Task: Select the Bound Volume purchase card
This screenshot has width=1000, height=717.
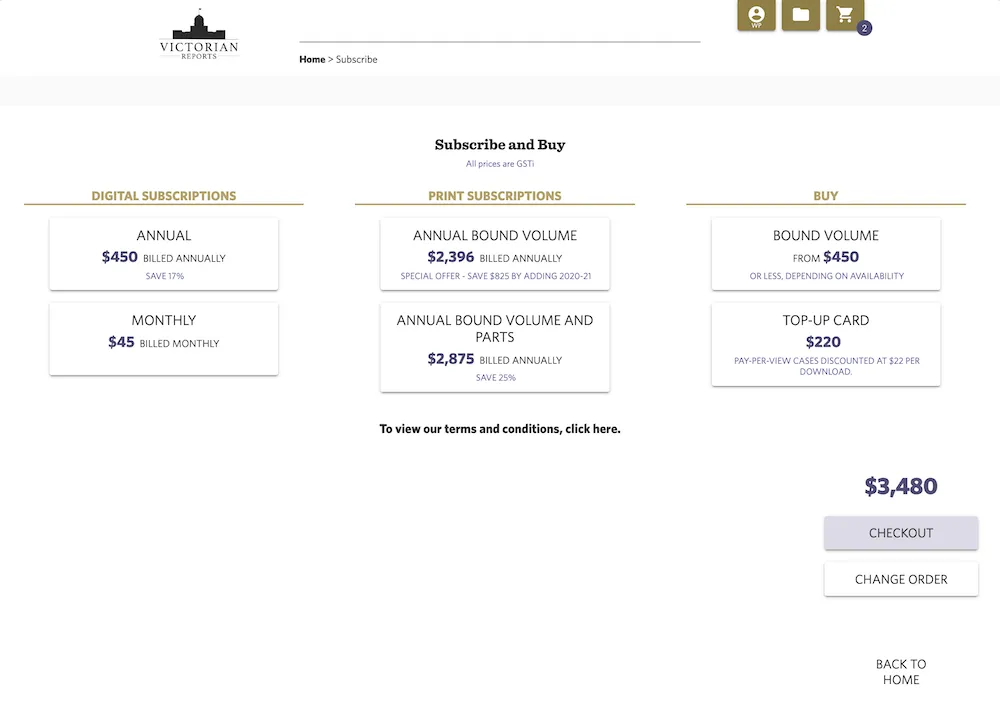Action: pos(825,253)
